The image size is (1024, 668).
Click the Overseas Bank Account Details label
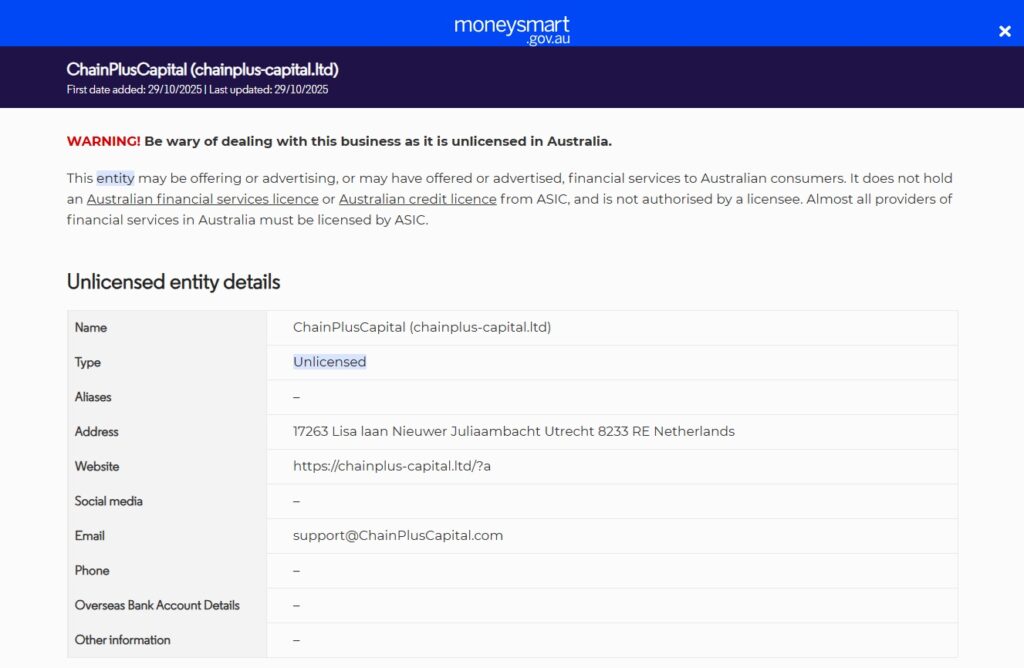point(156,605)
